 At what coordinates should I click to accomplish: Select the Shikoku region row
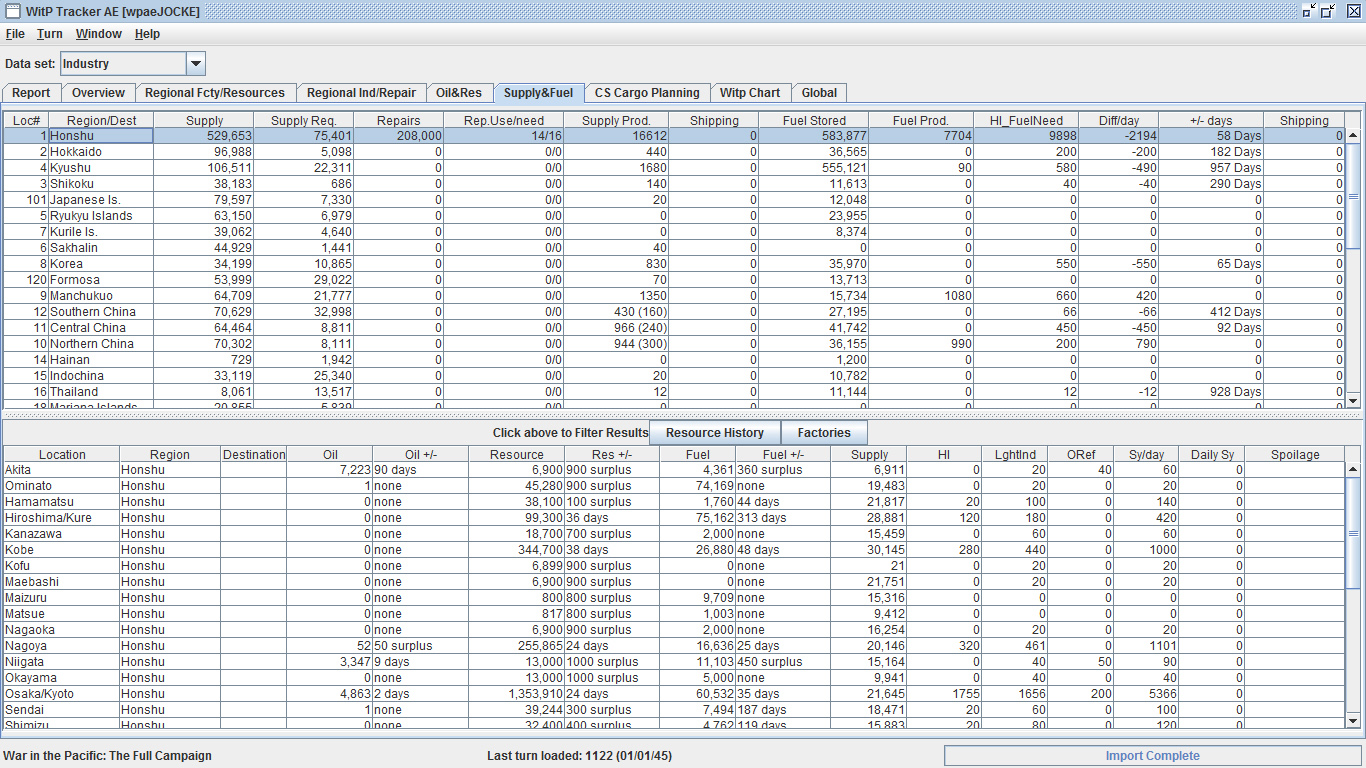tap(675, 184)
